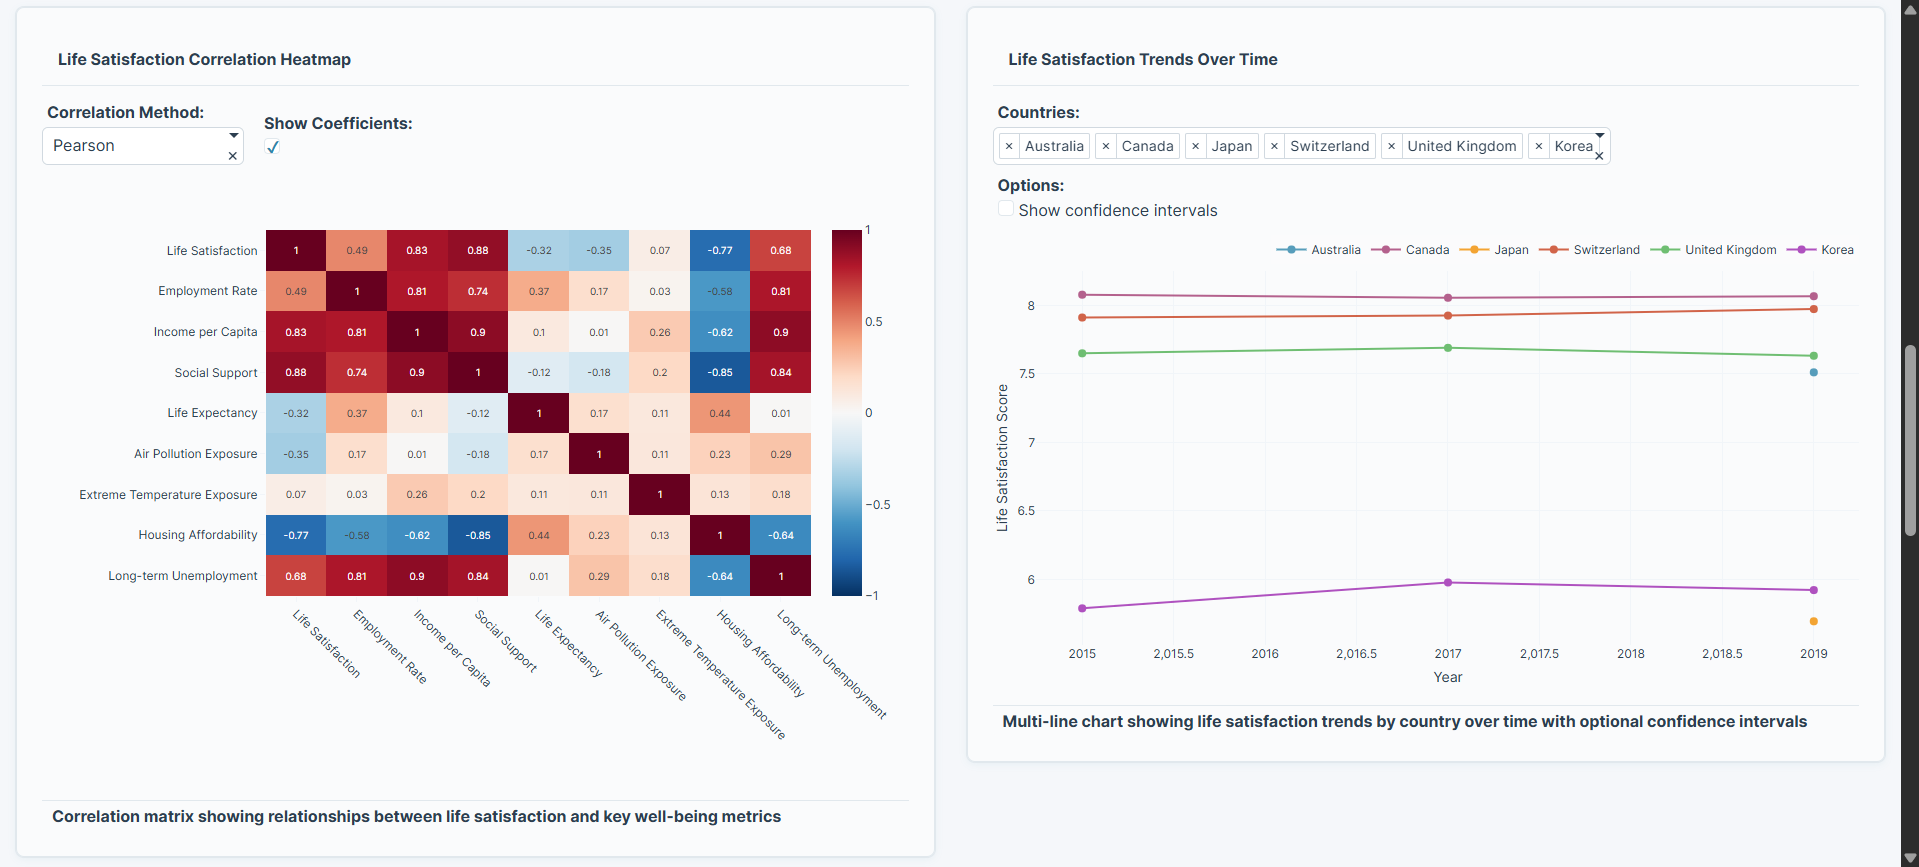Remove United Kingdom from selected countries
Viewport: 1919px width, 867px height.
point(1391,146)
